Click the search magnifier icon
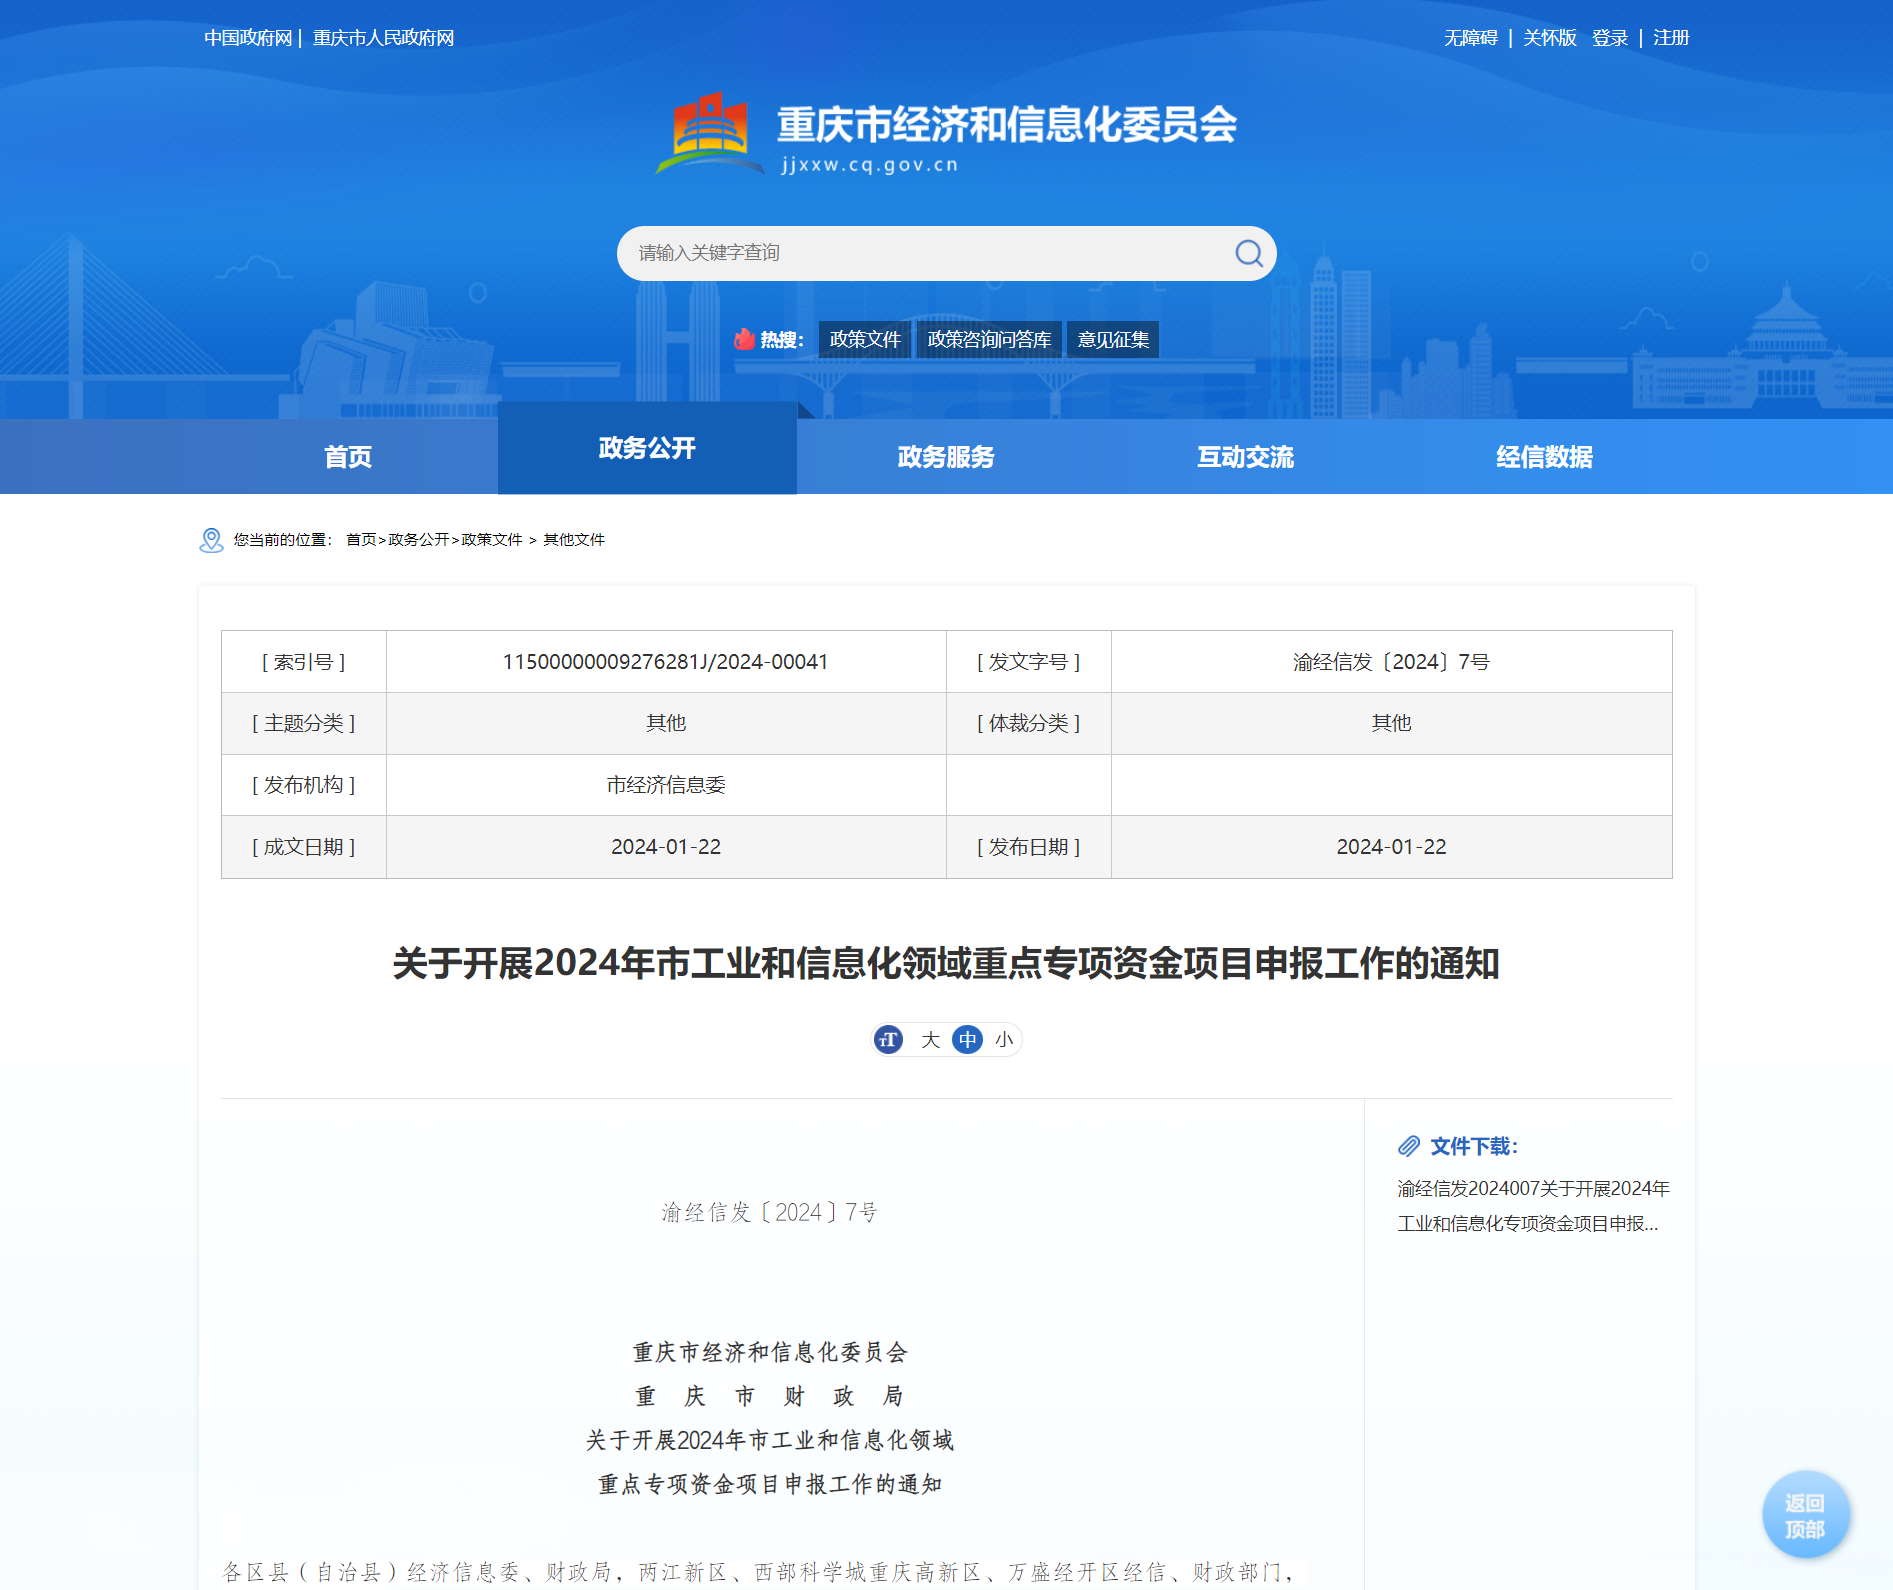Viewport: 1893px width, 1590px height. pos(1248,253)
